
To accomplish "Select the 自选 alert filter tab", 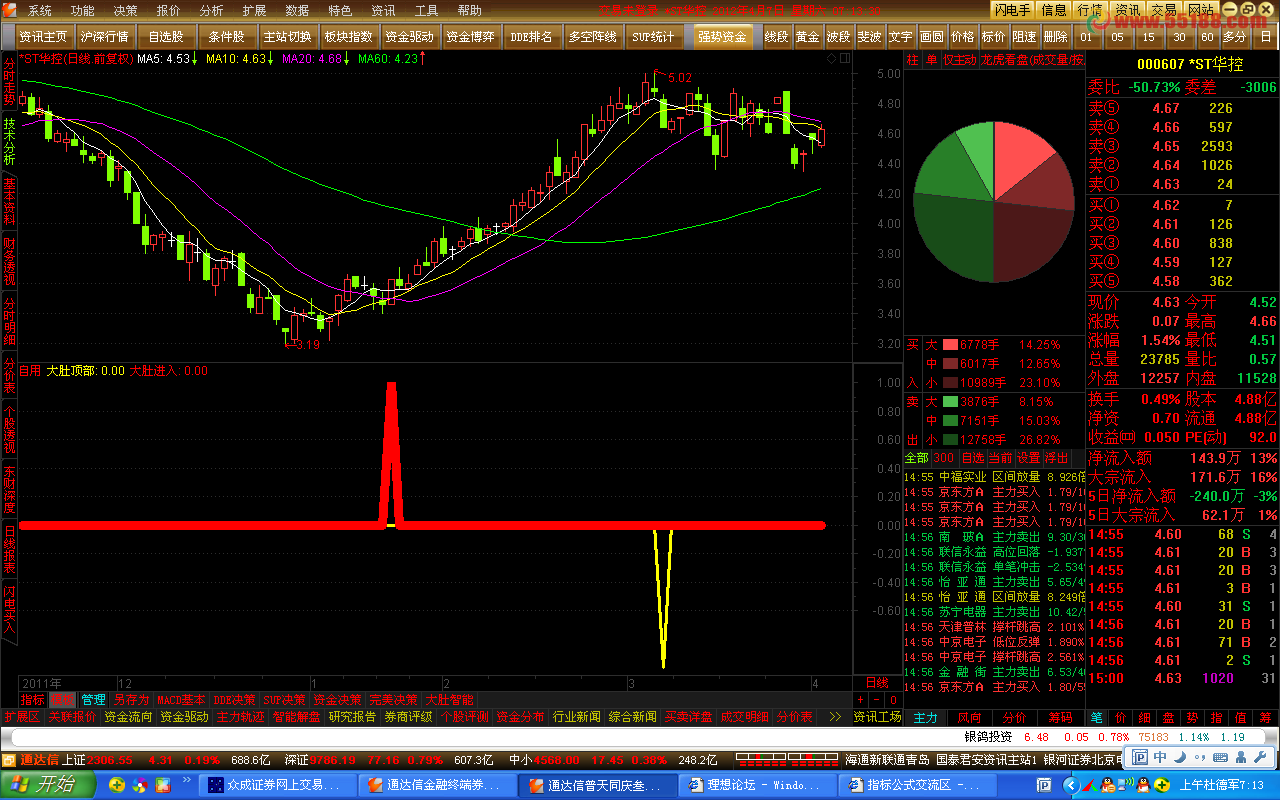I will click(x=972, y=458).
